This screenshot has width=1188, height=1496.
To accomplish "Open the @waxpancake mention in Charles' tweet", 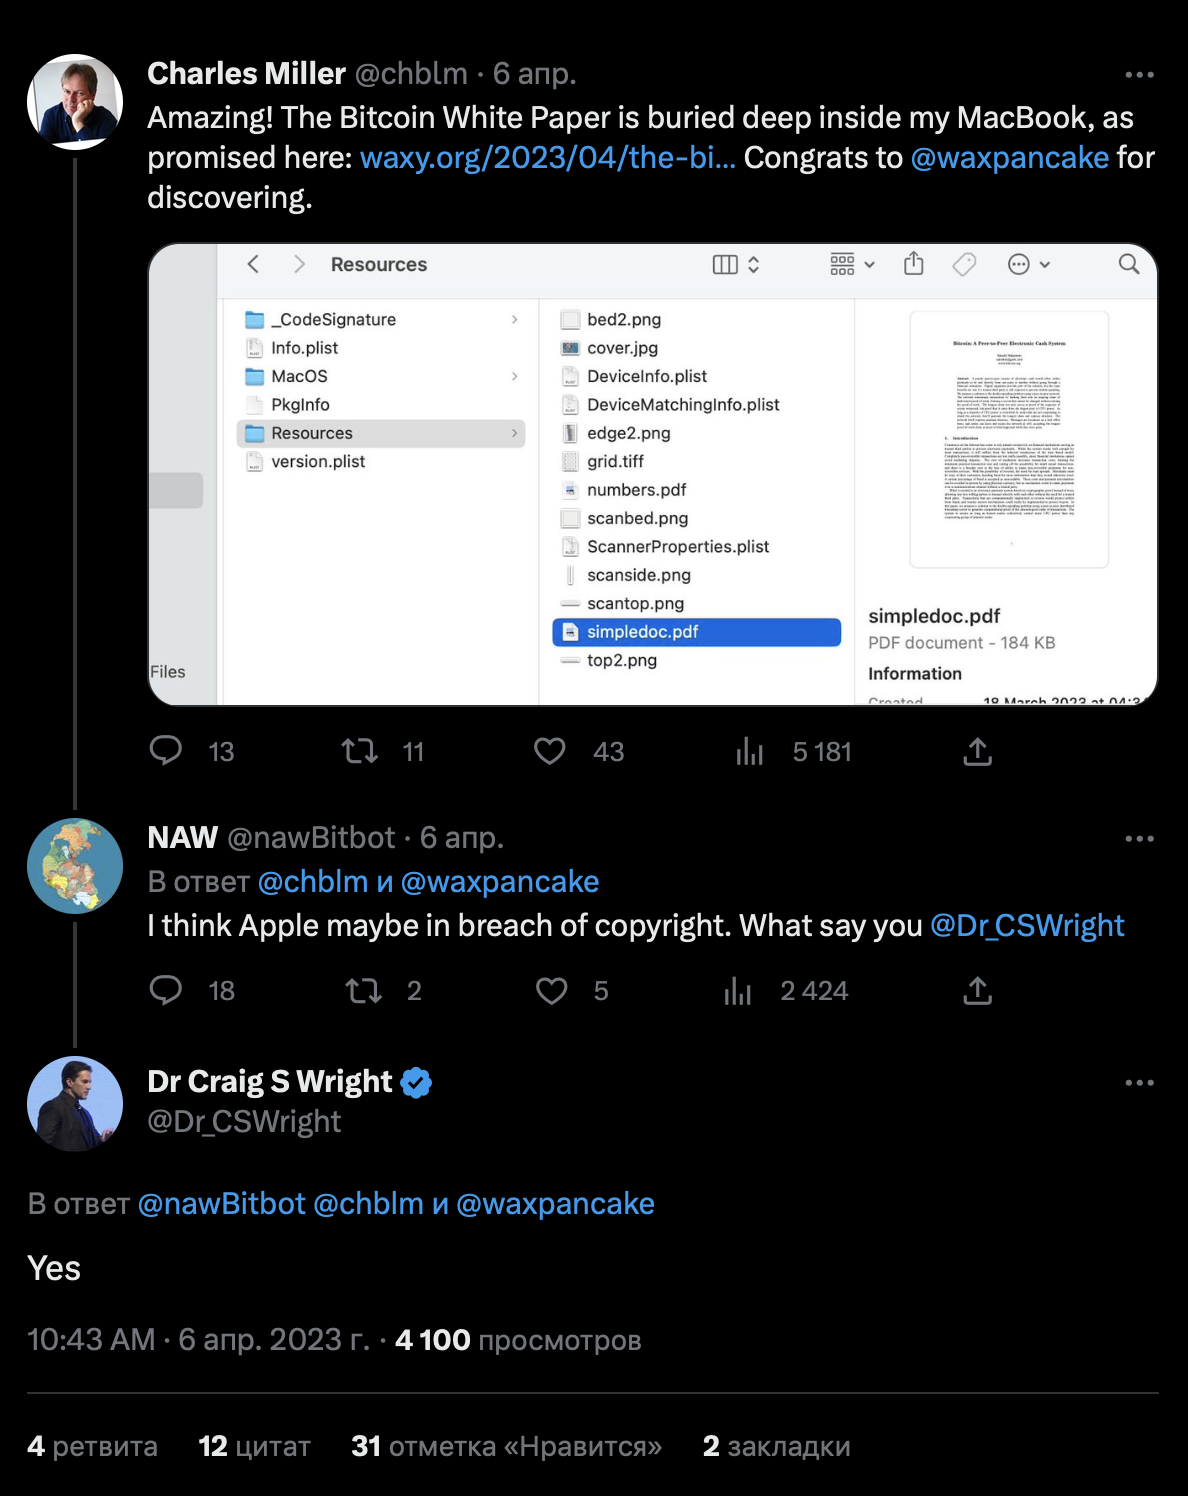I will pyautogui.click(x=1009, y=158).
